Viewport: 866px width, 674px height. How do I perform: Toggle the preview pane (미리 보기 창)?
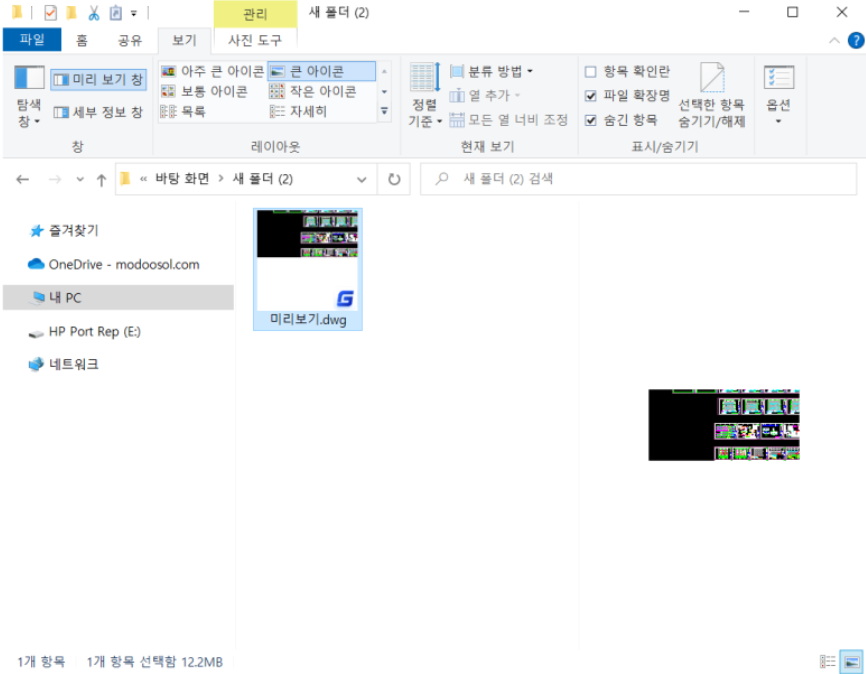(99, 80)
